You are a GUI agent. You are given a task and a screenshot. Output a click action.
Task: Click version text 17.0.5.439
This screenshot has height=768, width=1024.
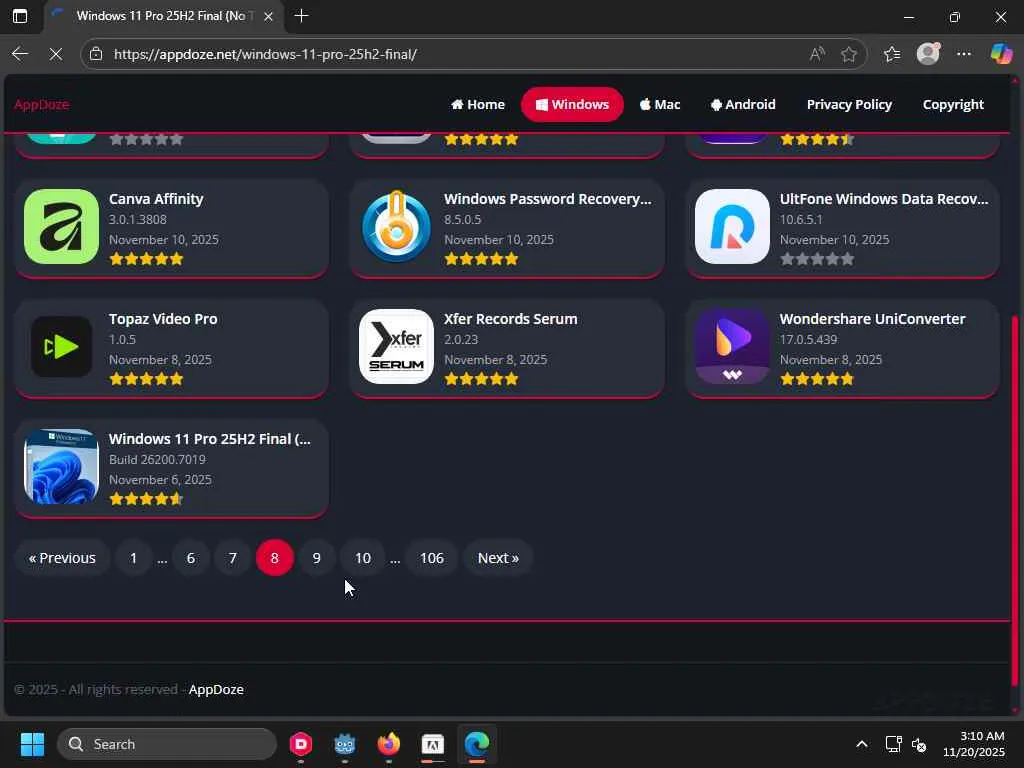pyautogui.click(x=808, y=340)
